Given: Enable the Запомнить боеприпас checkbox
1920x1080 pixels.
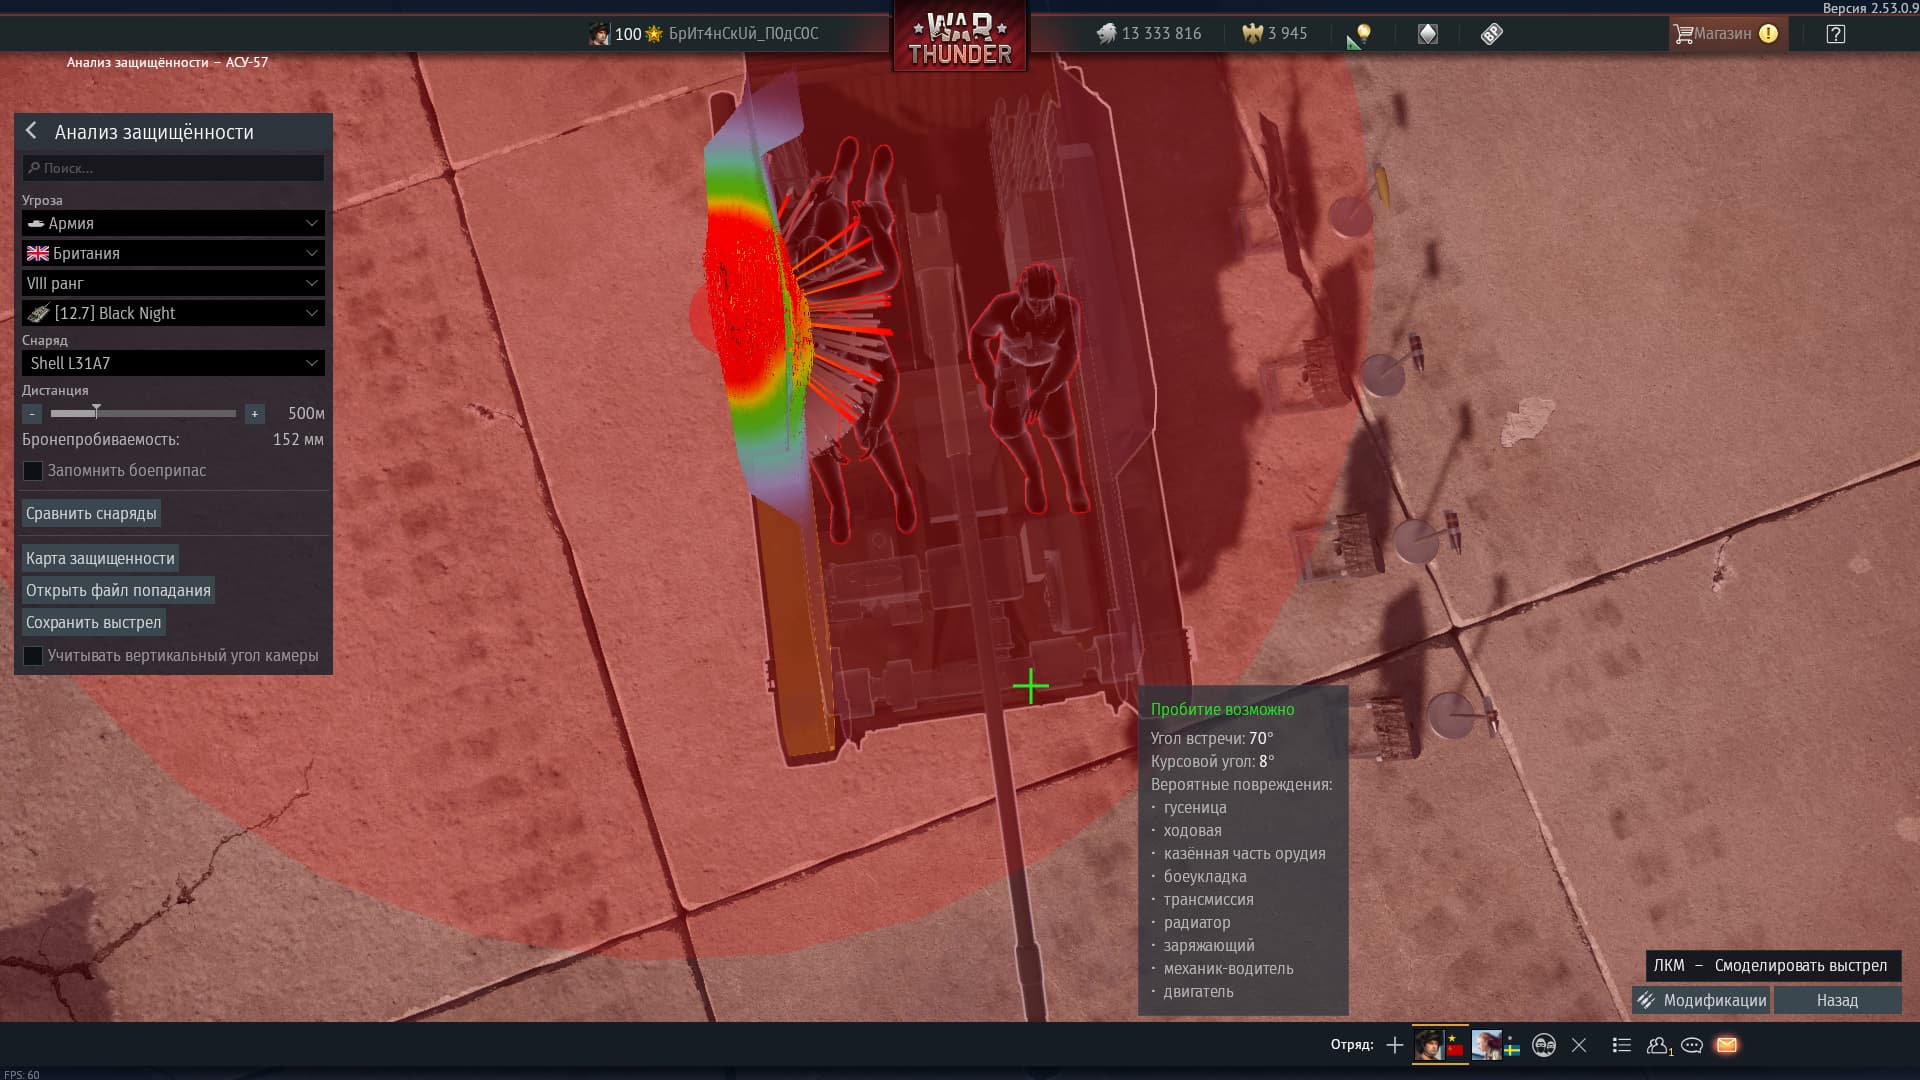Looking at the screenshot, I should click(33, 471).
